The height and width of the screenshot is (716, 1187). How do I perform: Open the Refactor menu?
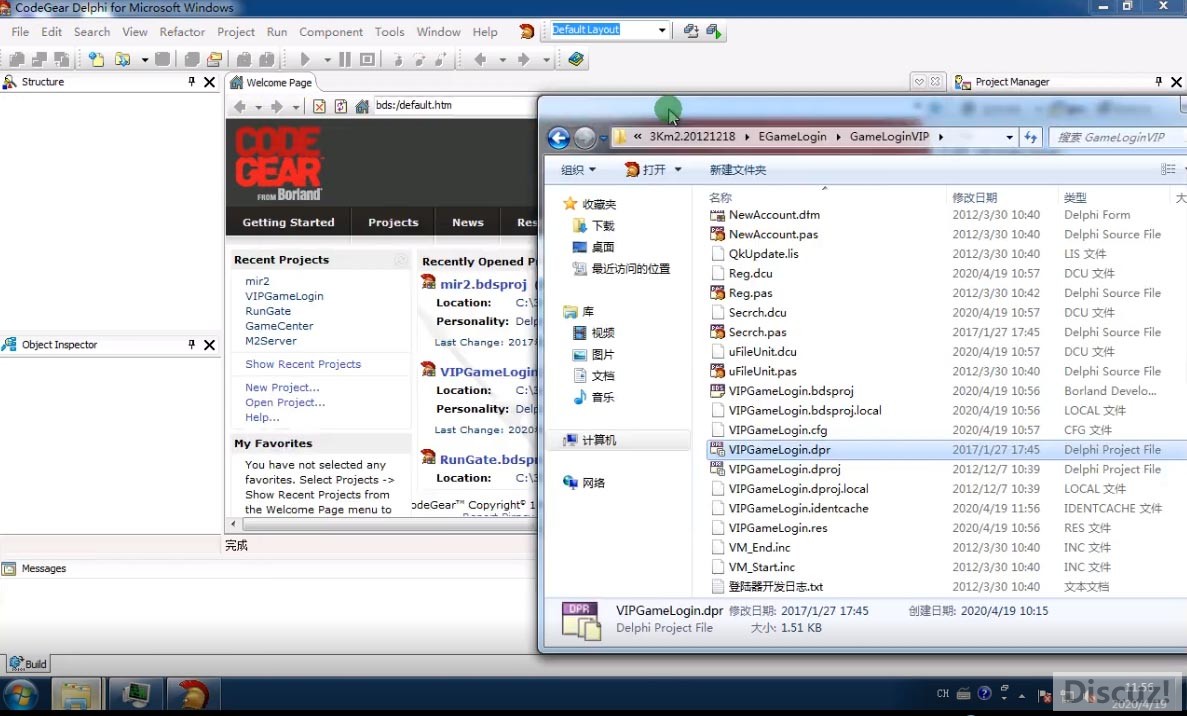pos(182,32)
